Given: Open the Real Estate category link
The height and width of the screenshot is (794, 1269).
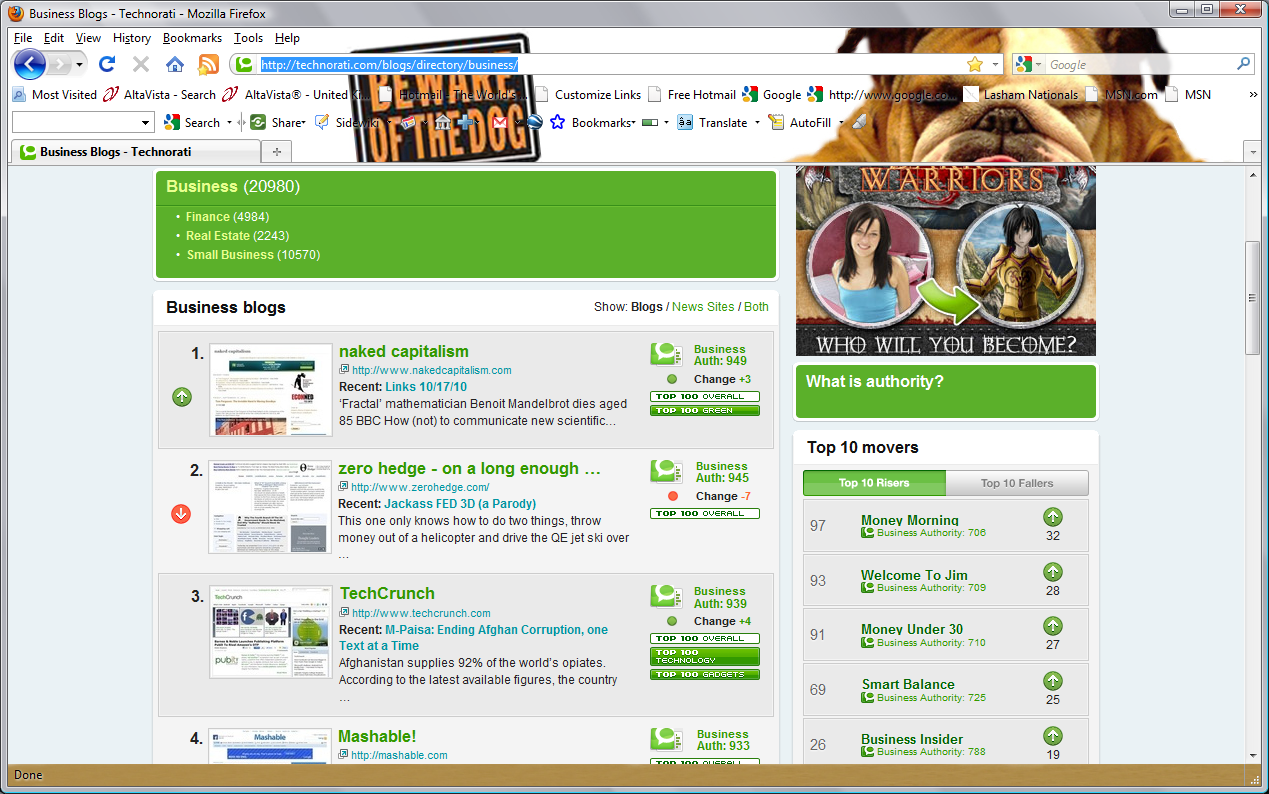Looking at the screenshot, I should point(218,236).
